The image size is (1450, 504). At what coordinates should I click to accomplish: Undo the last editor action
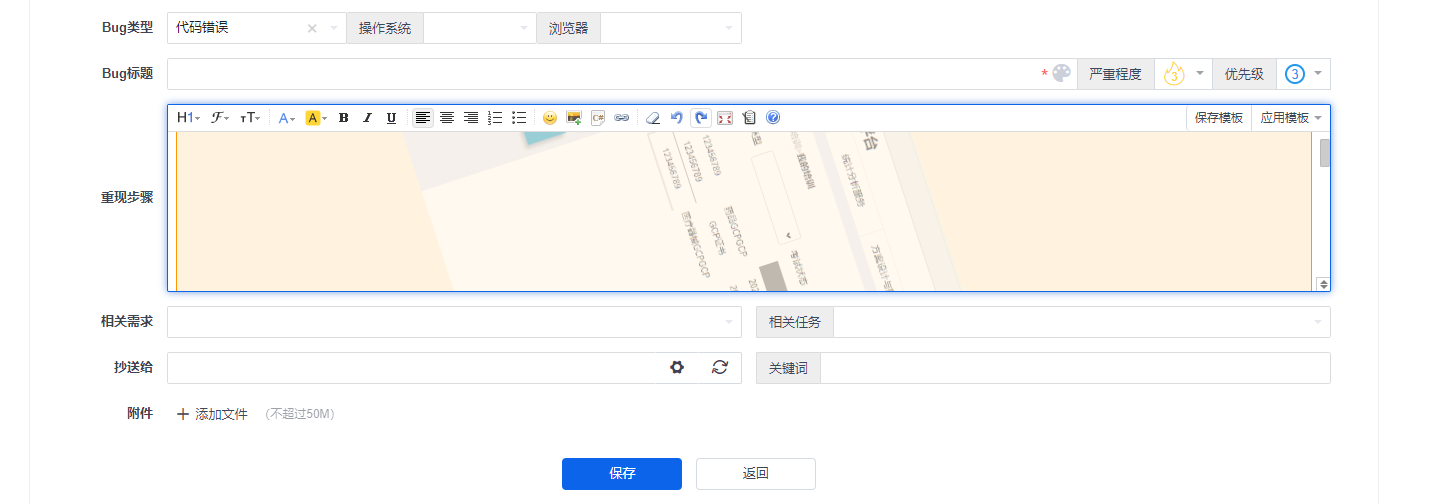click(677, 118)
